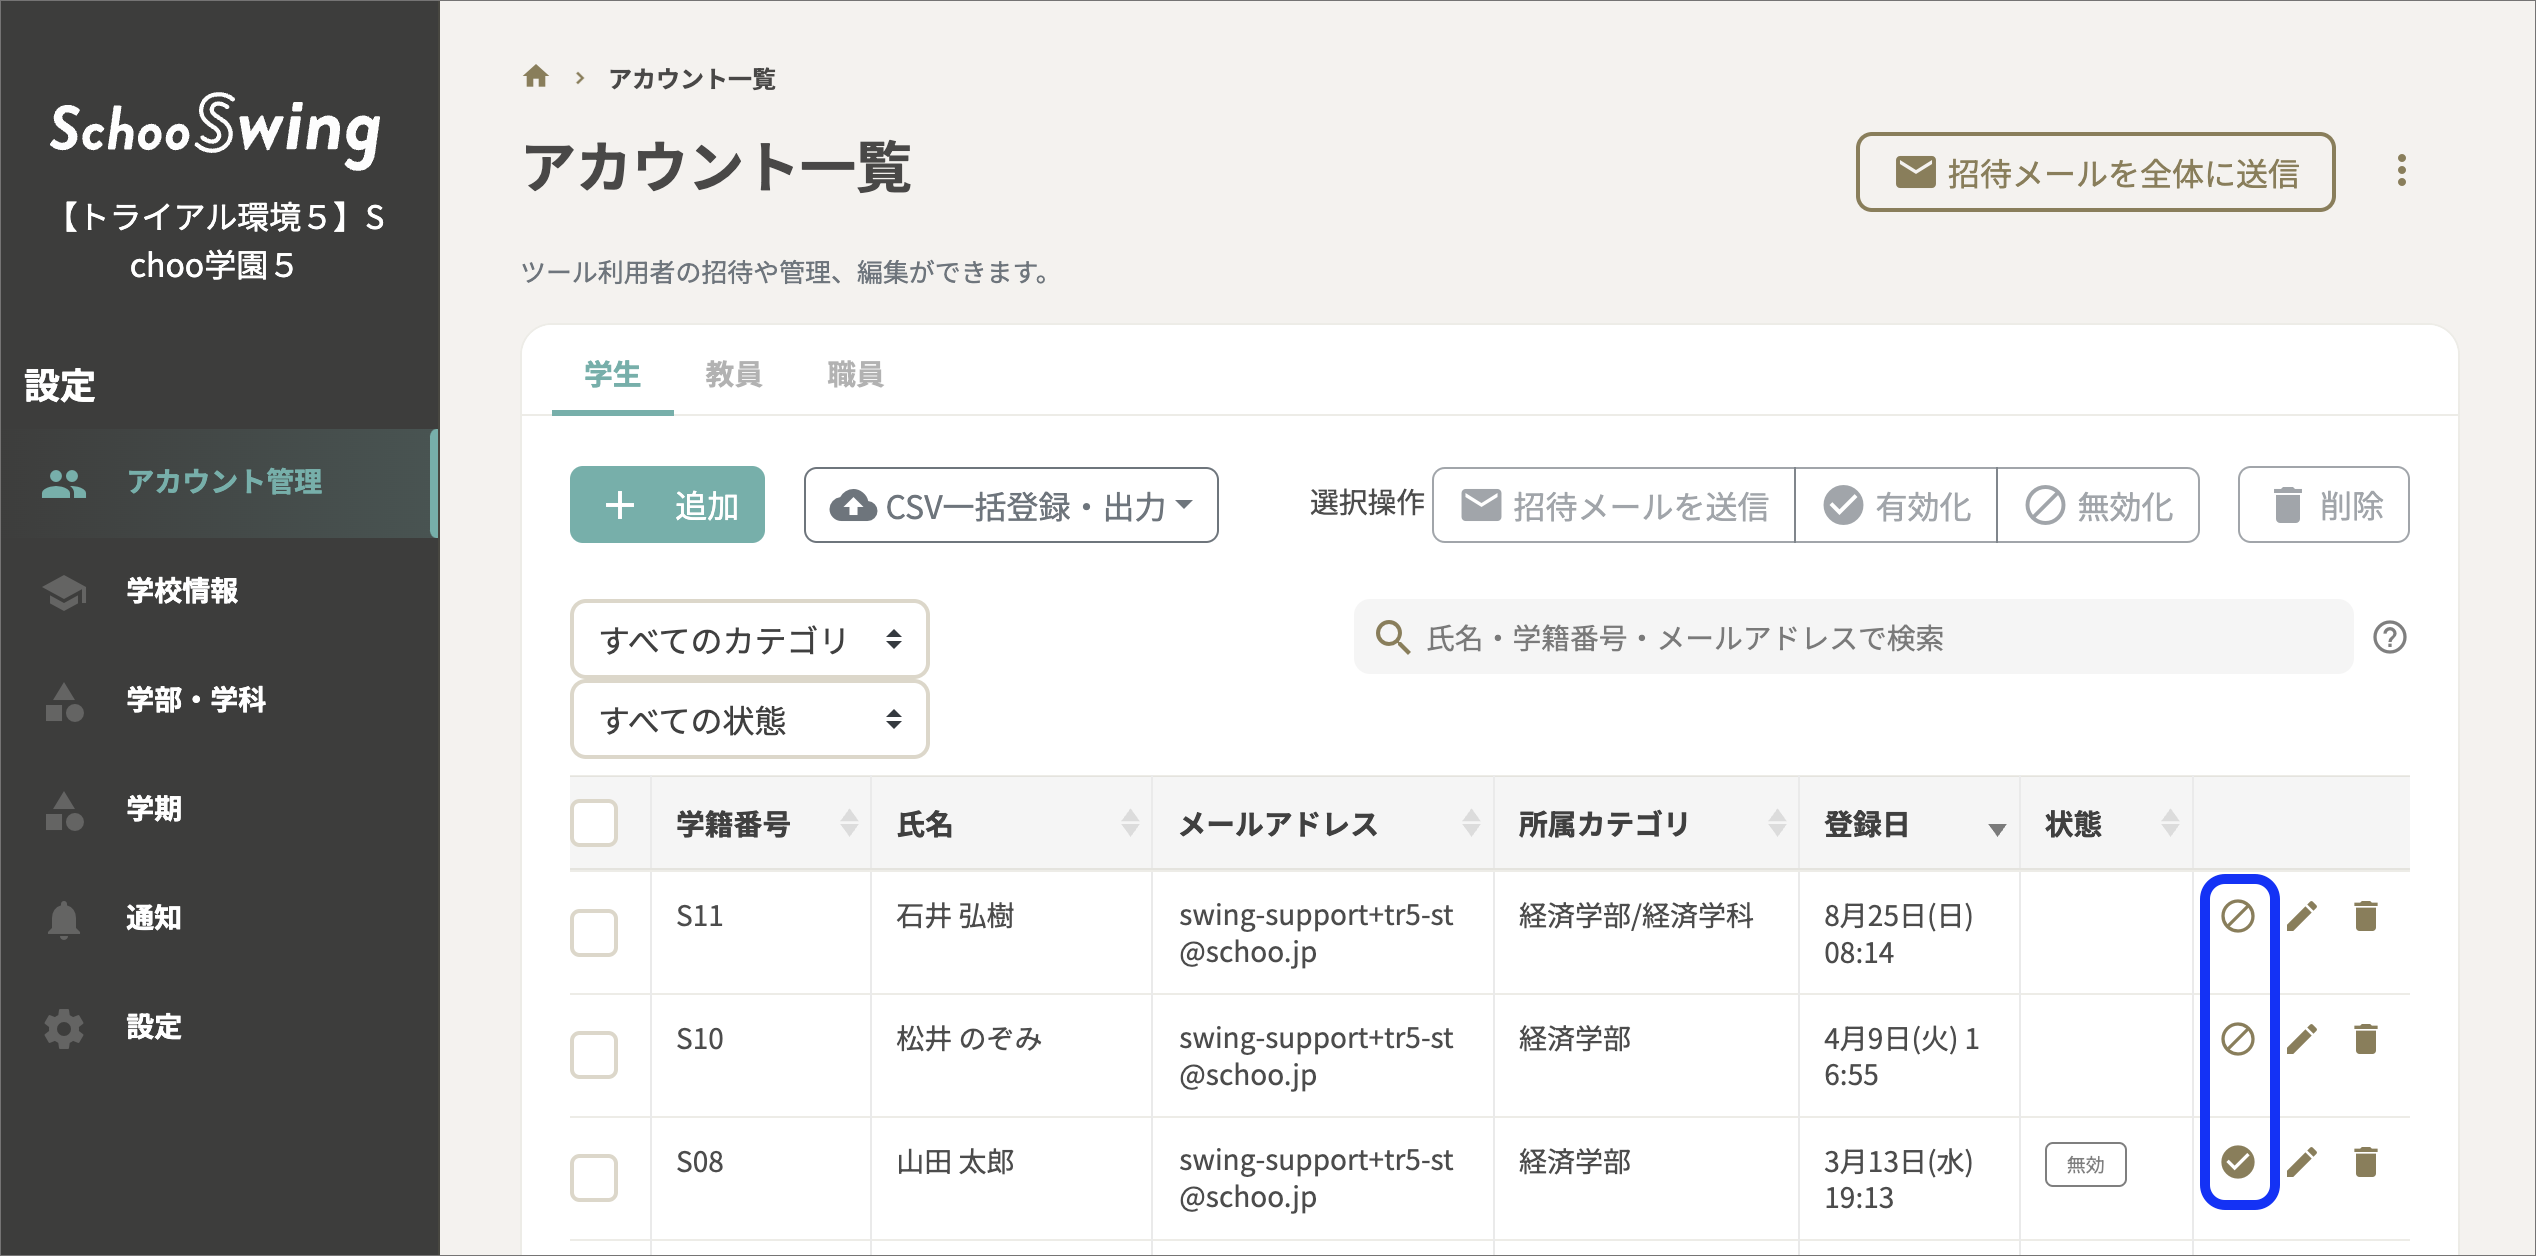Open 学部・学科 in the sidebar
The width and height of the screenshot is (2536, 1256).
(196, 700)
